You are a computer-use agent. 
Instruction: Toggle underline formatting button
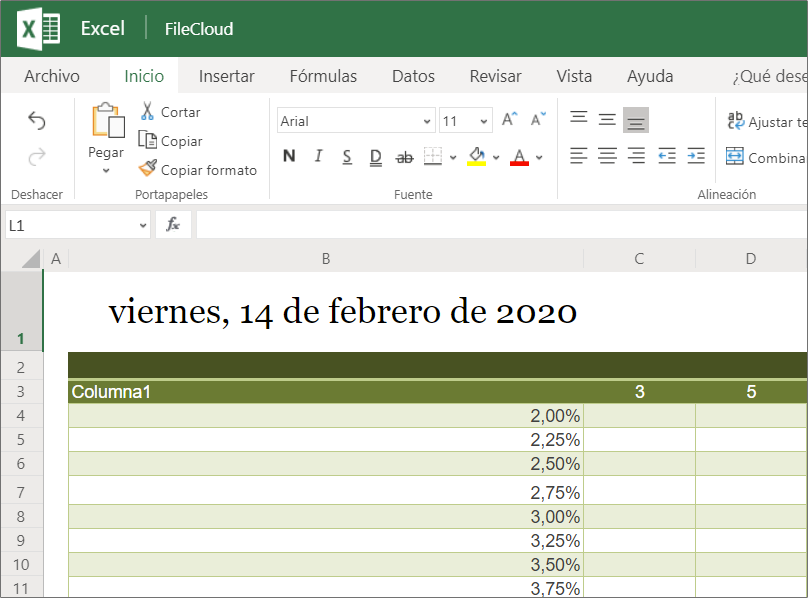coord(347,157)
